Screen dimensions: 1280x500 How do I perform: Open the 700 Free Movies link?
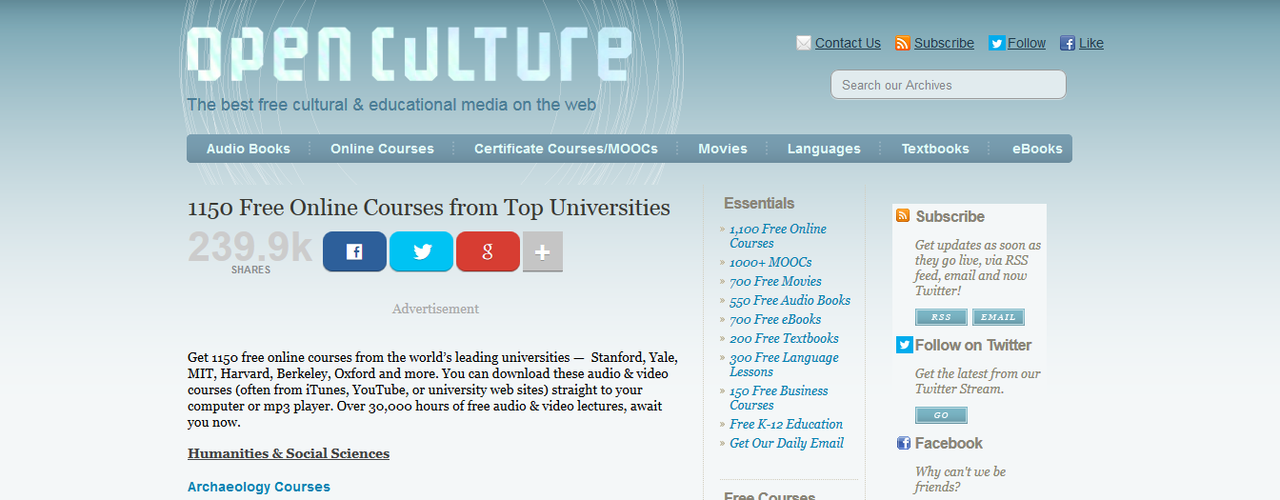pos(775,281)
